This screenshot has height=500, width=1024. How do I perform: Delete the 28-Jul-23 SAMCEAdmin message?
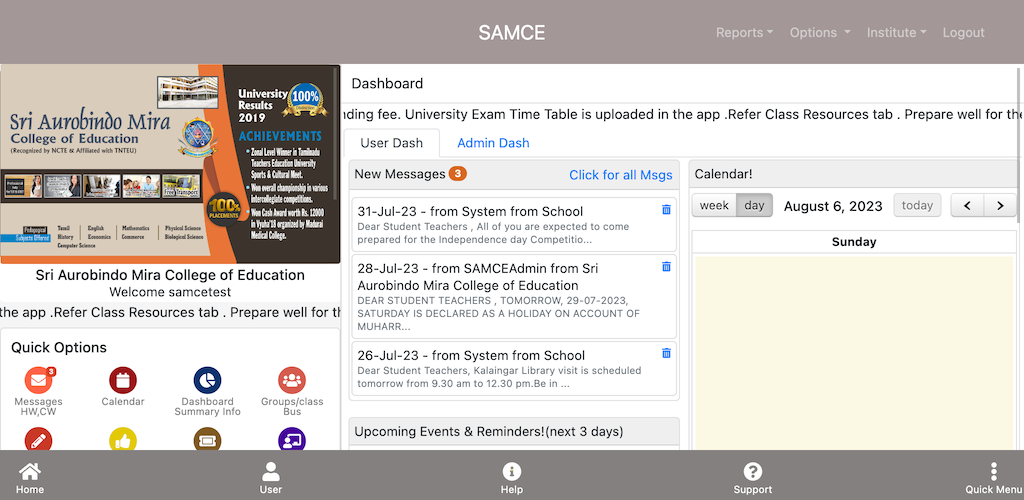click(x=666, y=266)
